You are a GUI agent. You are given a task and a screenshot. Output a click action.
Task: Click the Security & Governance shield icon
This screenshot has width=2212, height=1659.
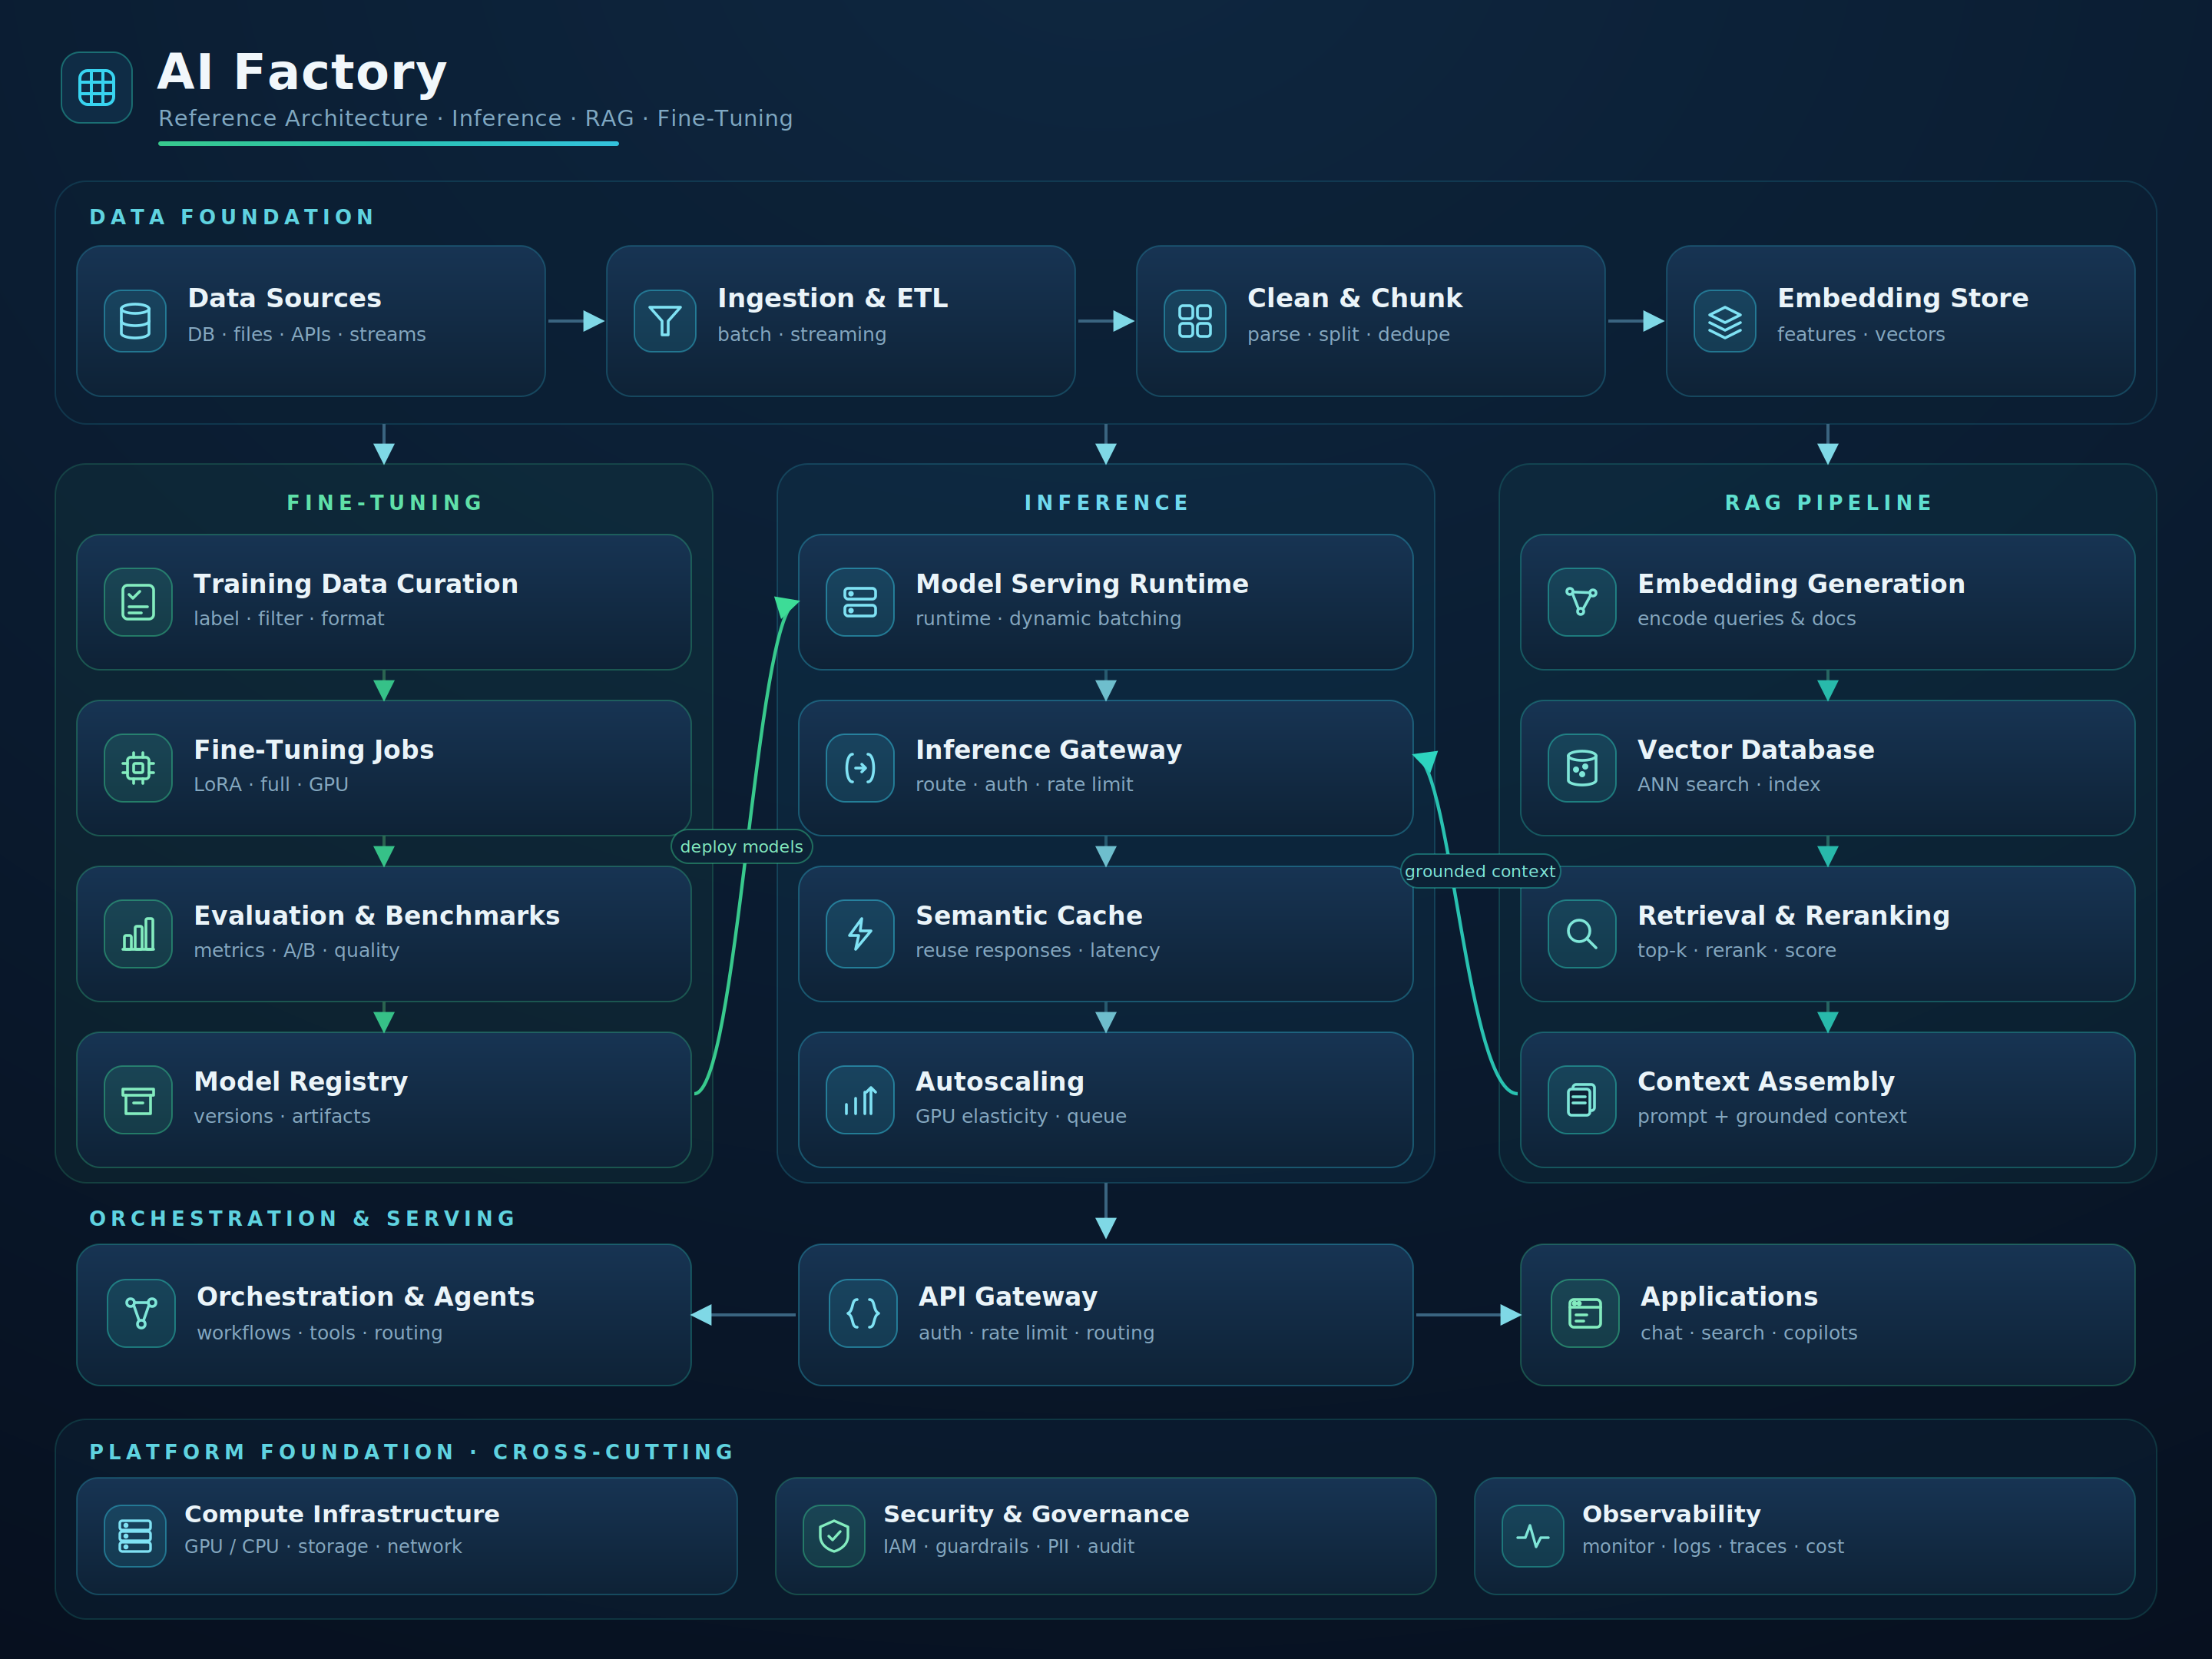(834, 1536)
